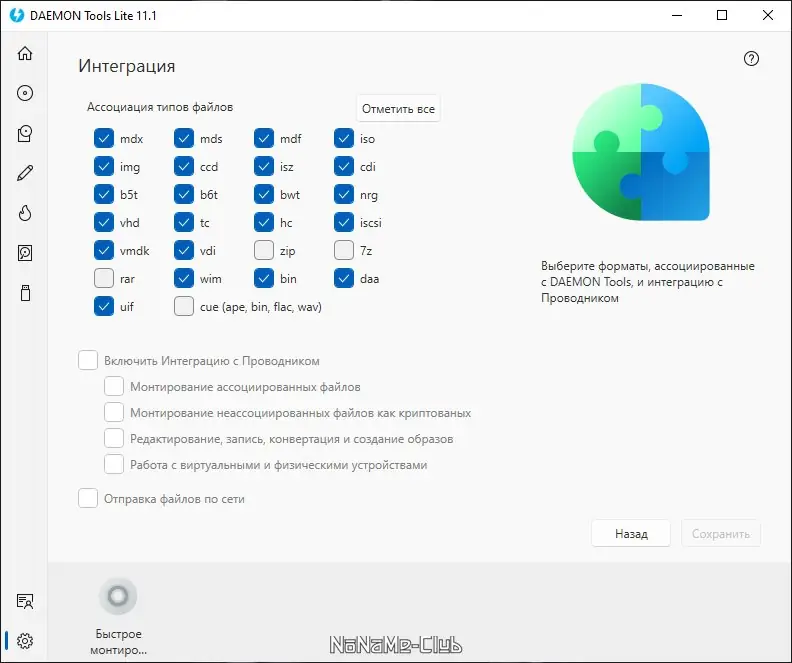This screenshot has width=792, height=663.
Task: Uncheck the hc file association
Action: point(264,222)
